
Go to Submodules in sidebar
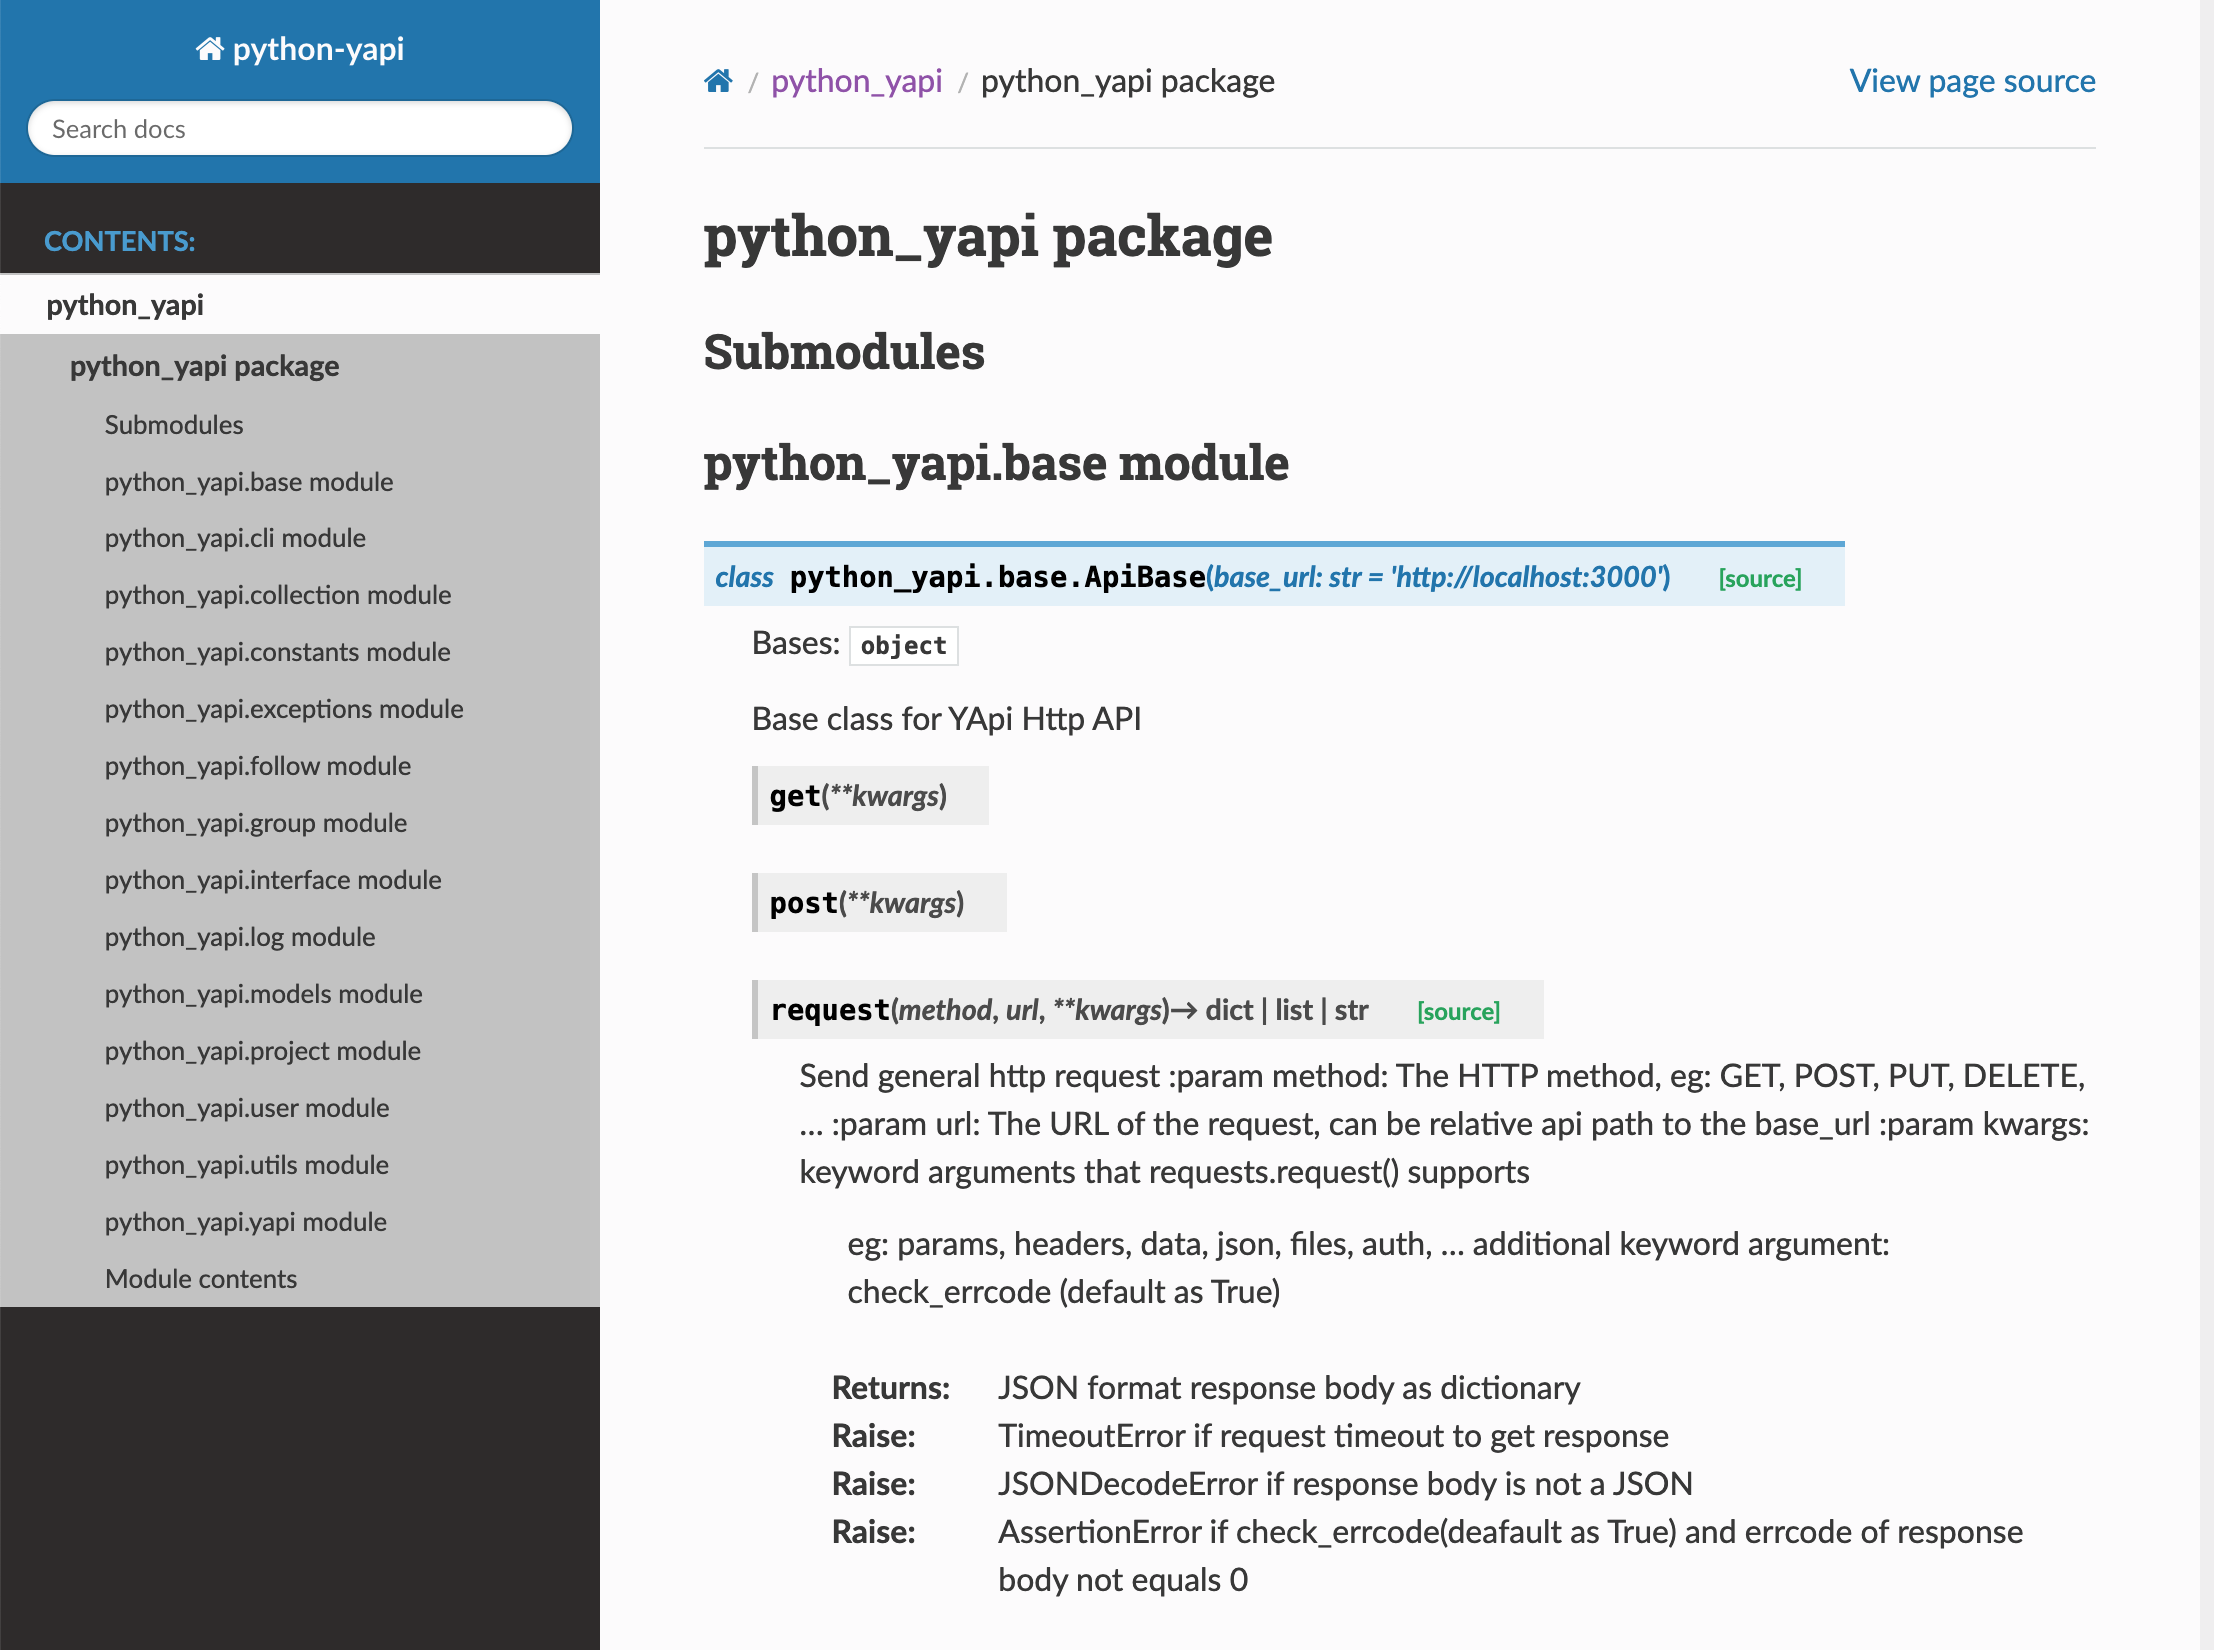tap(174, 425)
